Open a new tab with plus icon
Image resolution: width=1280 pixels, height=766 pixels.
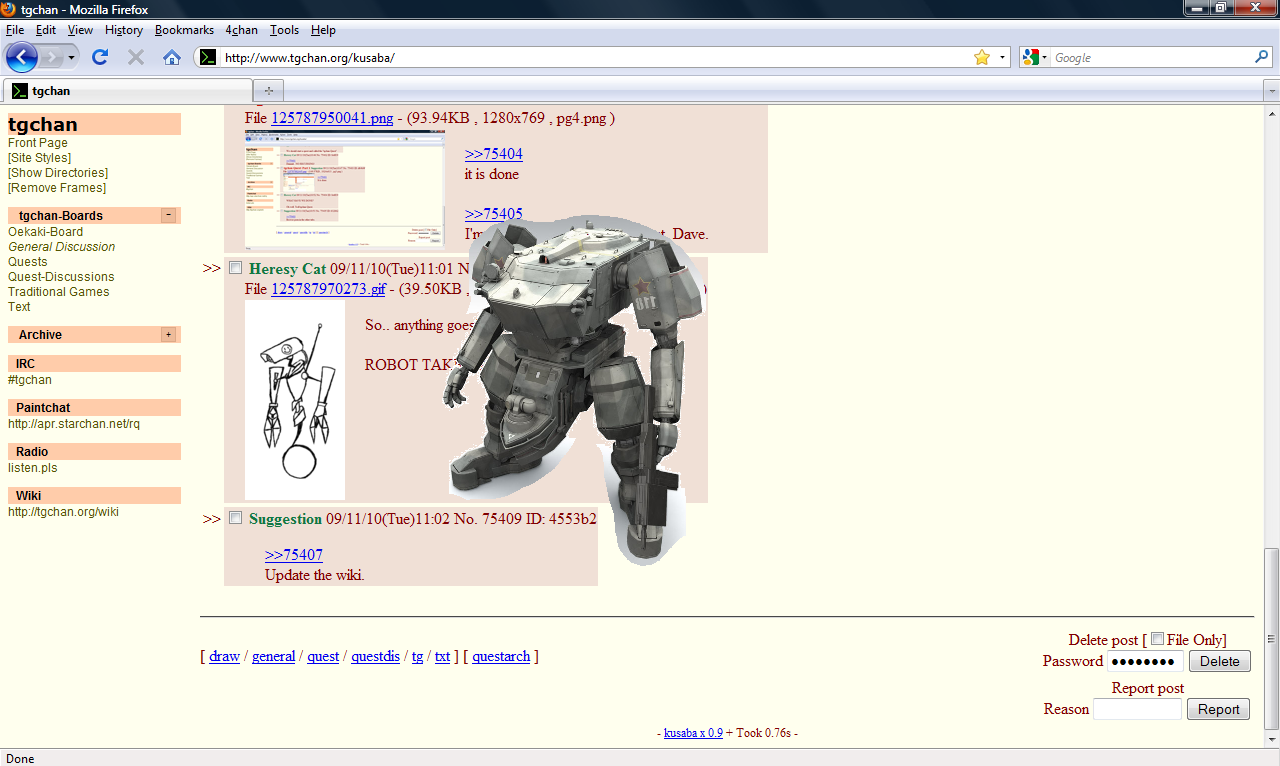[x=268, y=91]
